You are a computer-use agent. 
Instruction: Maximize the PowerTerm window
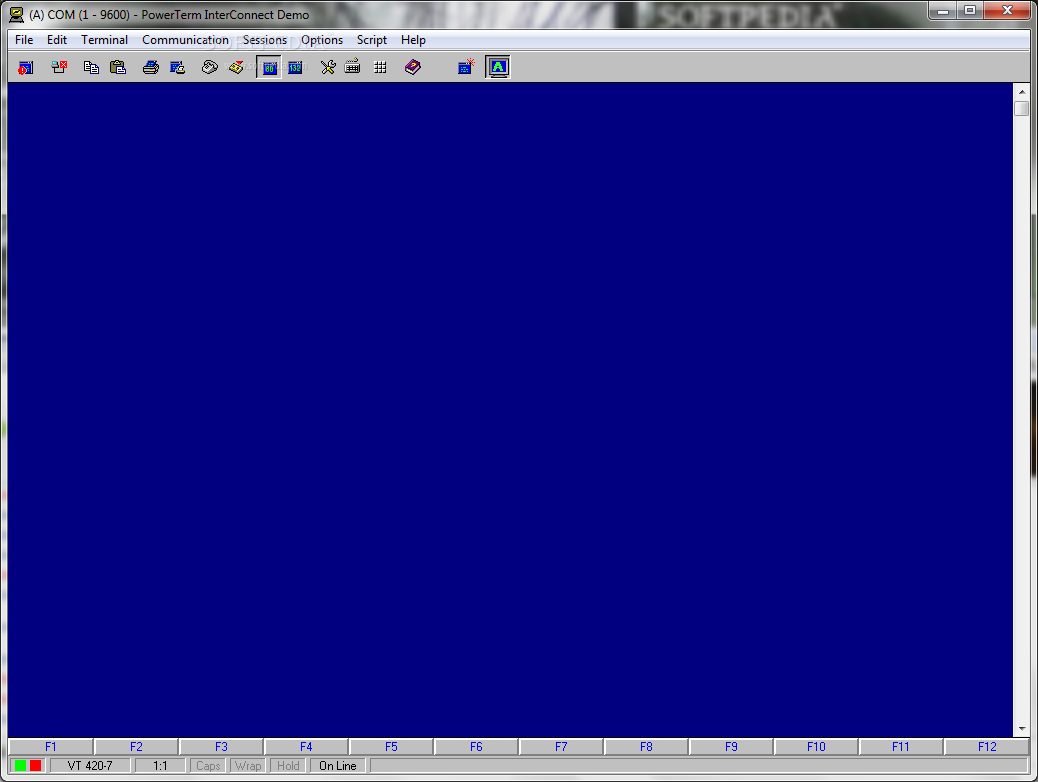point(970,11)
